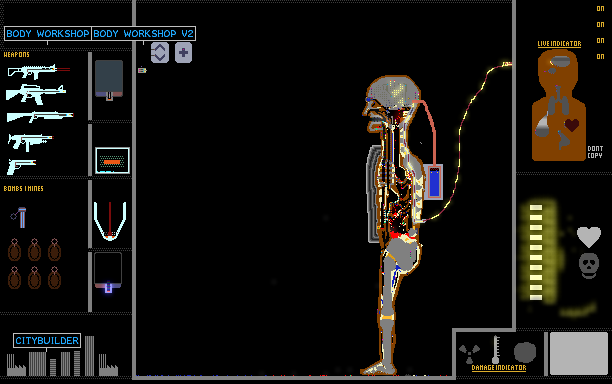The height and width of the screenshot is (384, 612).
Task: Click the Live Indicator label
Action: click(559, 44)
